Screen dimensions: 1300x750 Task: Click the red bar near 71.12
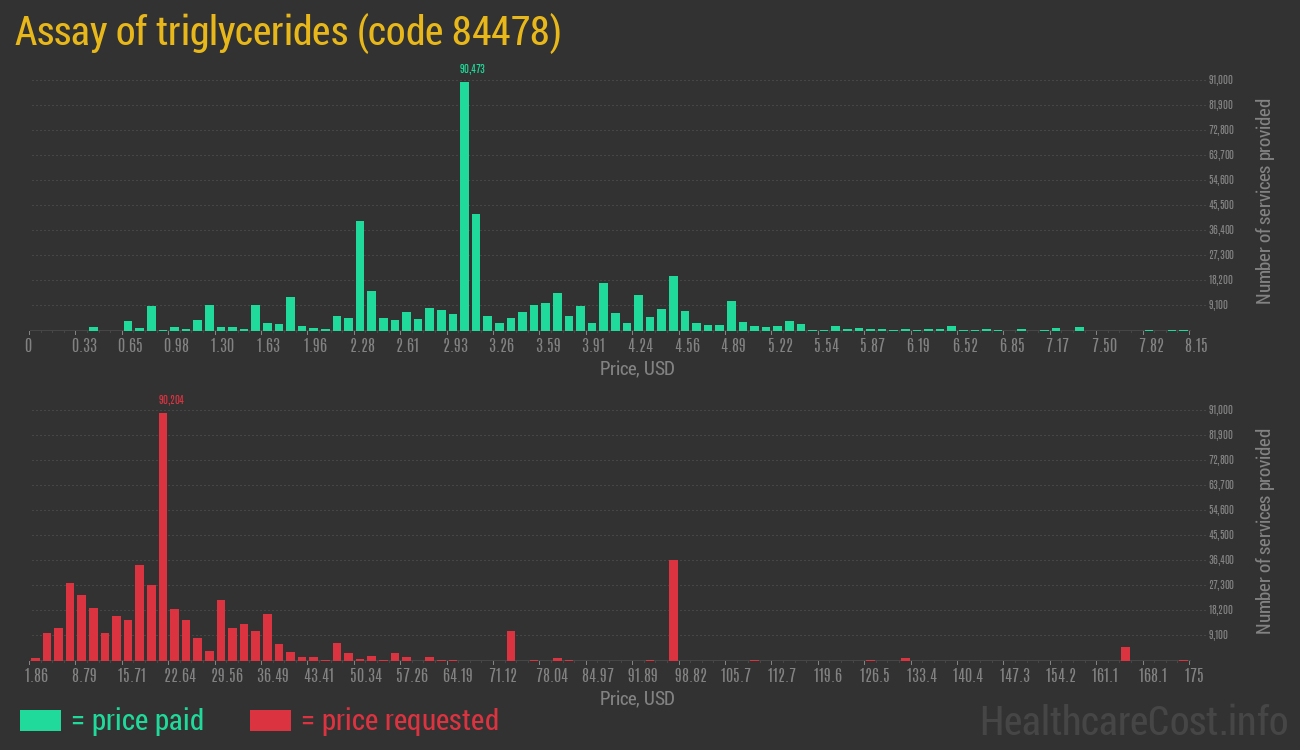click(511, 645)
